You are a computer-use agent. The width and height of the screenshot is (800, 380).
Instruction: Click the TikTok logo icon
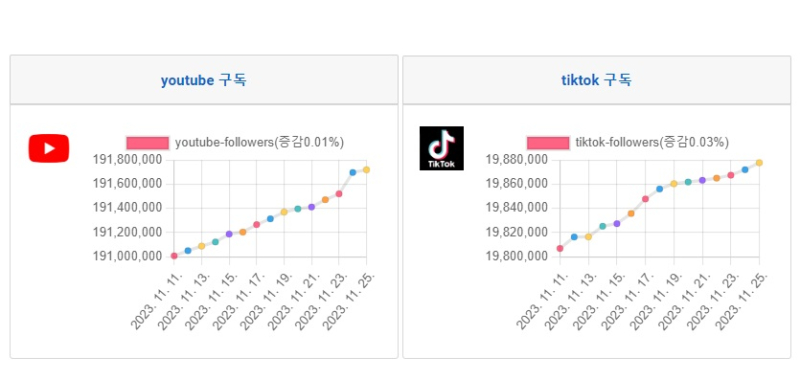pos(441,148)
